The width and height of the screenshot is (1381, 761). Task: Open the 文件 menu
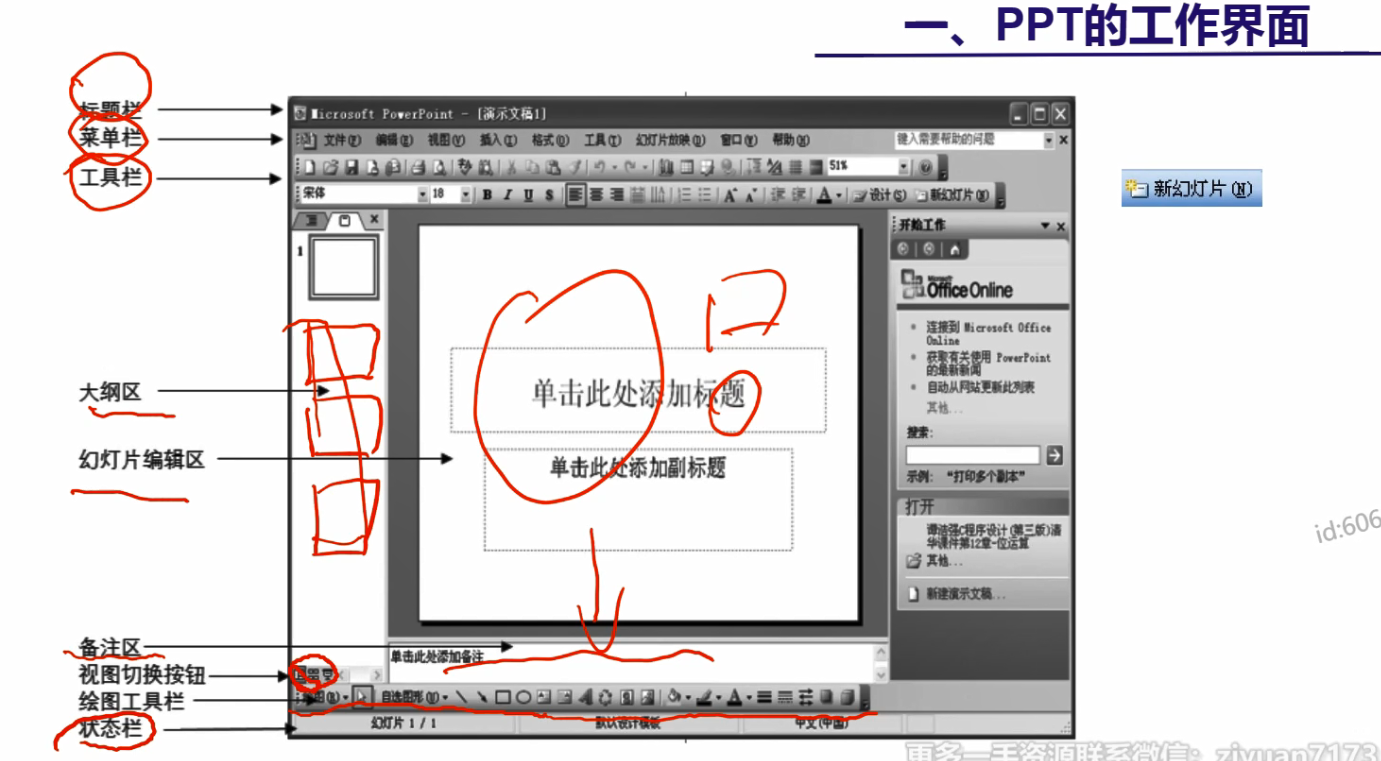(342, 141)
